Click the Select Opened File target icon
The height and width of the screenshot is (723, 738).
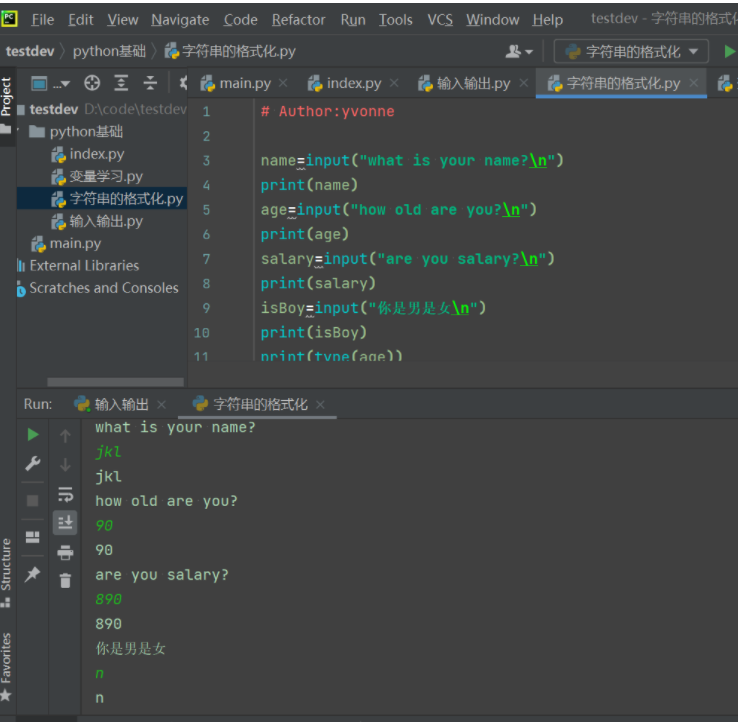click(x=92, y=83)
